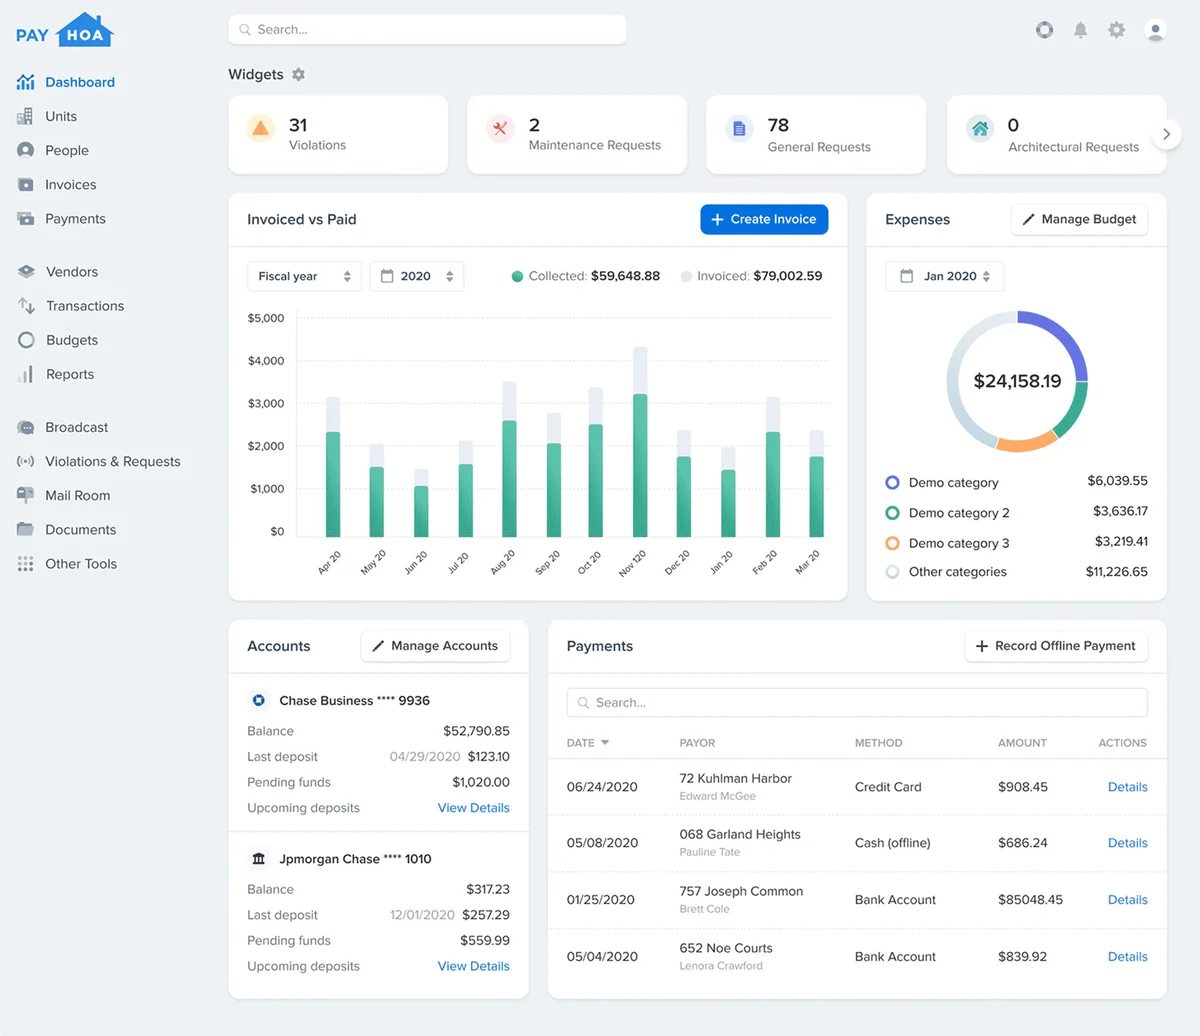This screenshot has width=1200, height=1036.
Task: Click Manage Budget button
Action: (x=1079, y=219)
